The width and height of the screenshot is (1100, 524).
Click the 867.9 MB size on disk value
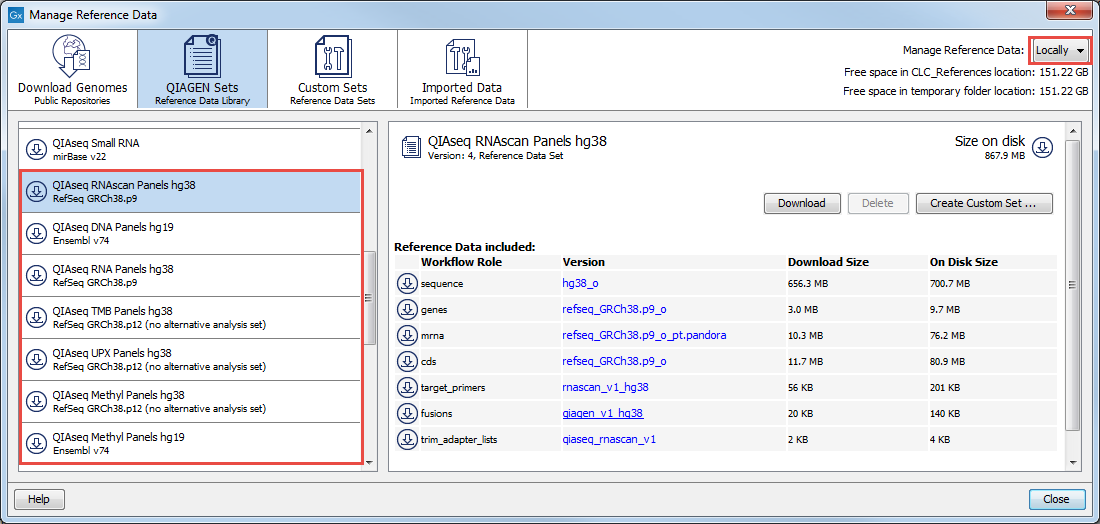tap(1005, 156)
